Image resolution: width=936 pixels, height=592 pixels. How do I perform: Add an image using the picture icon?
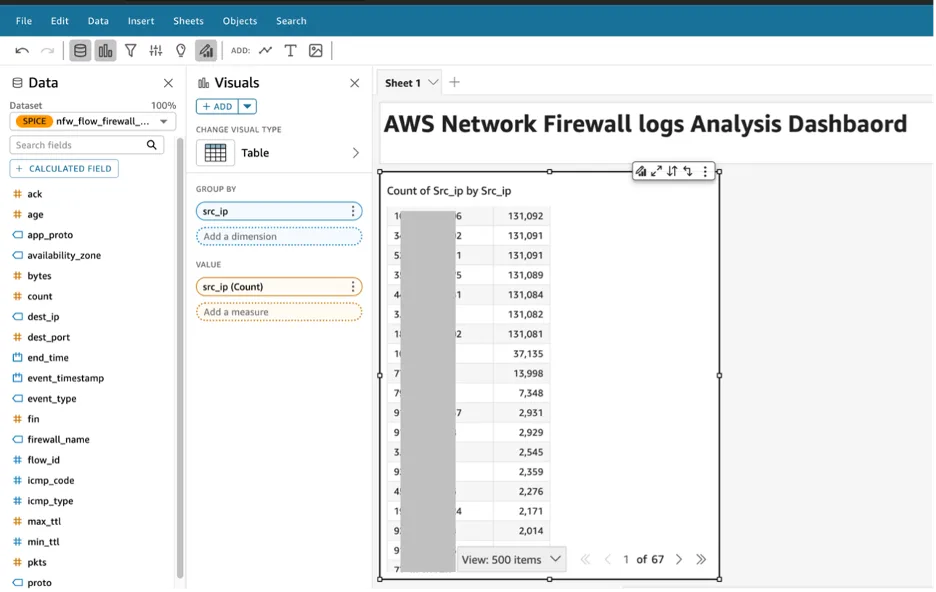pyautogui.click(x=316, y=51)
